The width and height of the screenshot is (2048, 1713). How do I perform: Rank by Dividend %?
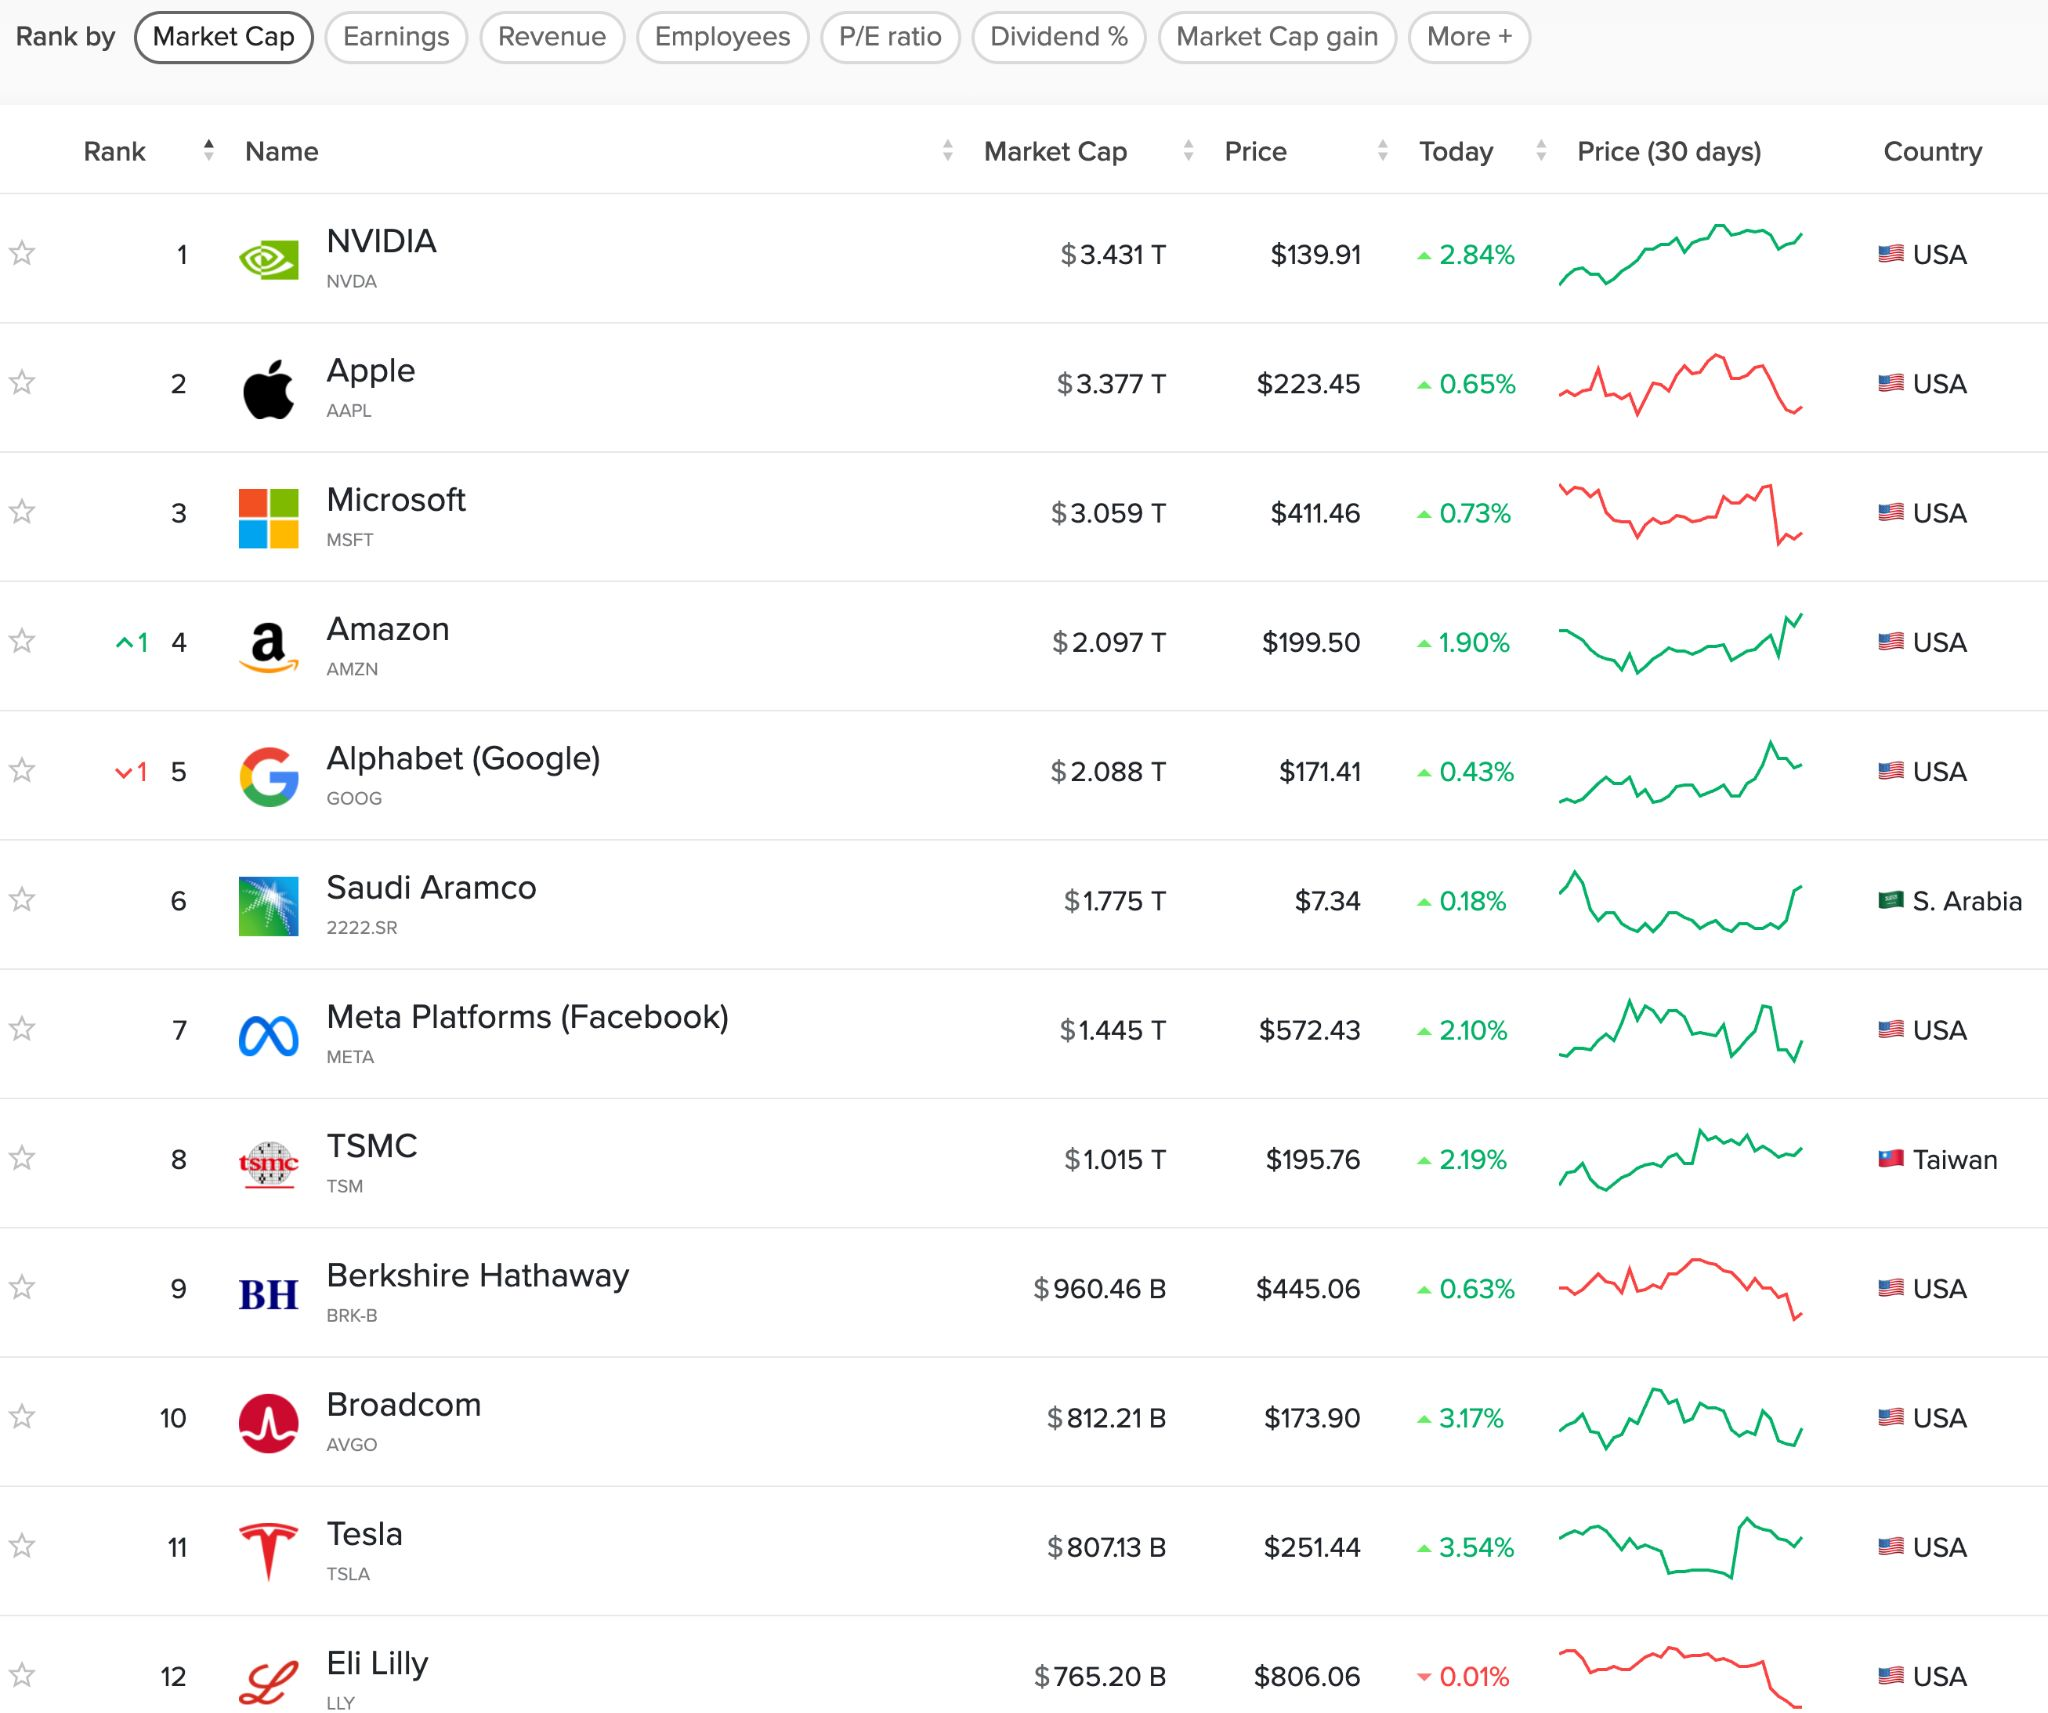pyautogui.click(x=1059, y=37)
